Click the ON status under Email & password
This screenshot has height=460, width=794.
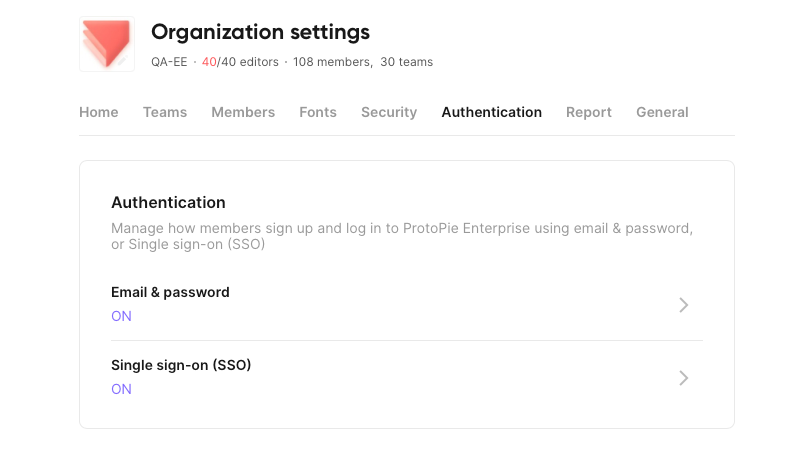coord(122,316)
